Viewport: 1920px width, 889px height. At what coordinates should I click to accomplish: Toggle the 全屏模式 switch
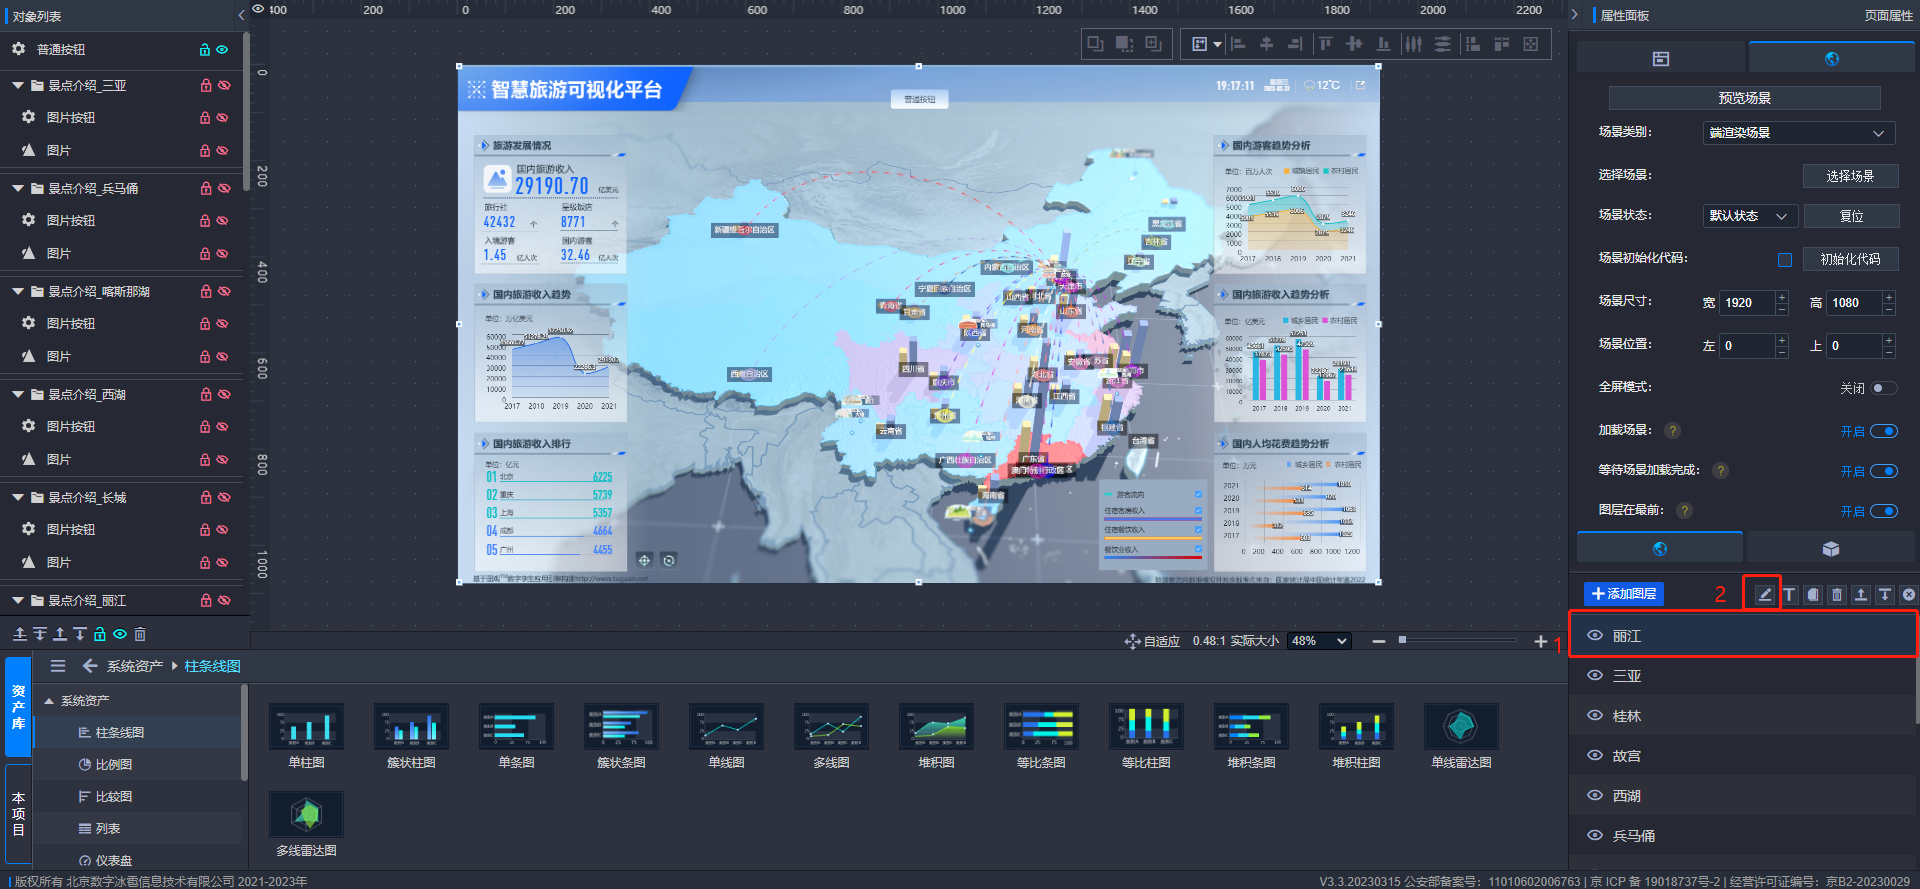tap(1883, 388)
